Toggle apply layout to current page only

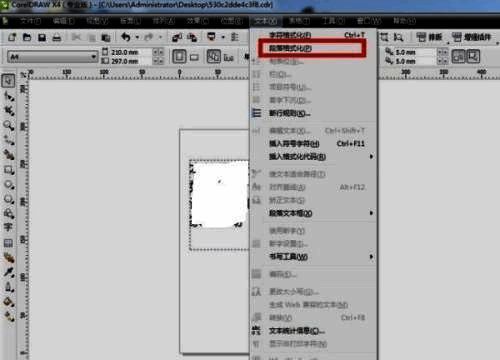pos(228,57)
